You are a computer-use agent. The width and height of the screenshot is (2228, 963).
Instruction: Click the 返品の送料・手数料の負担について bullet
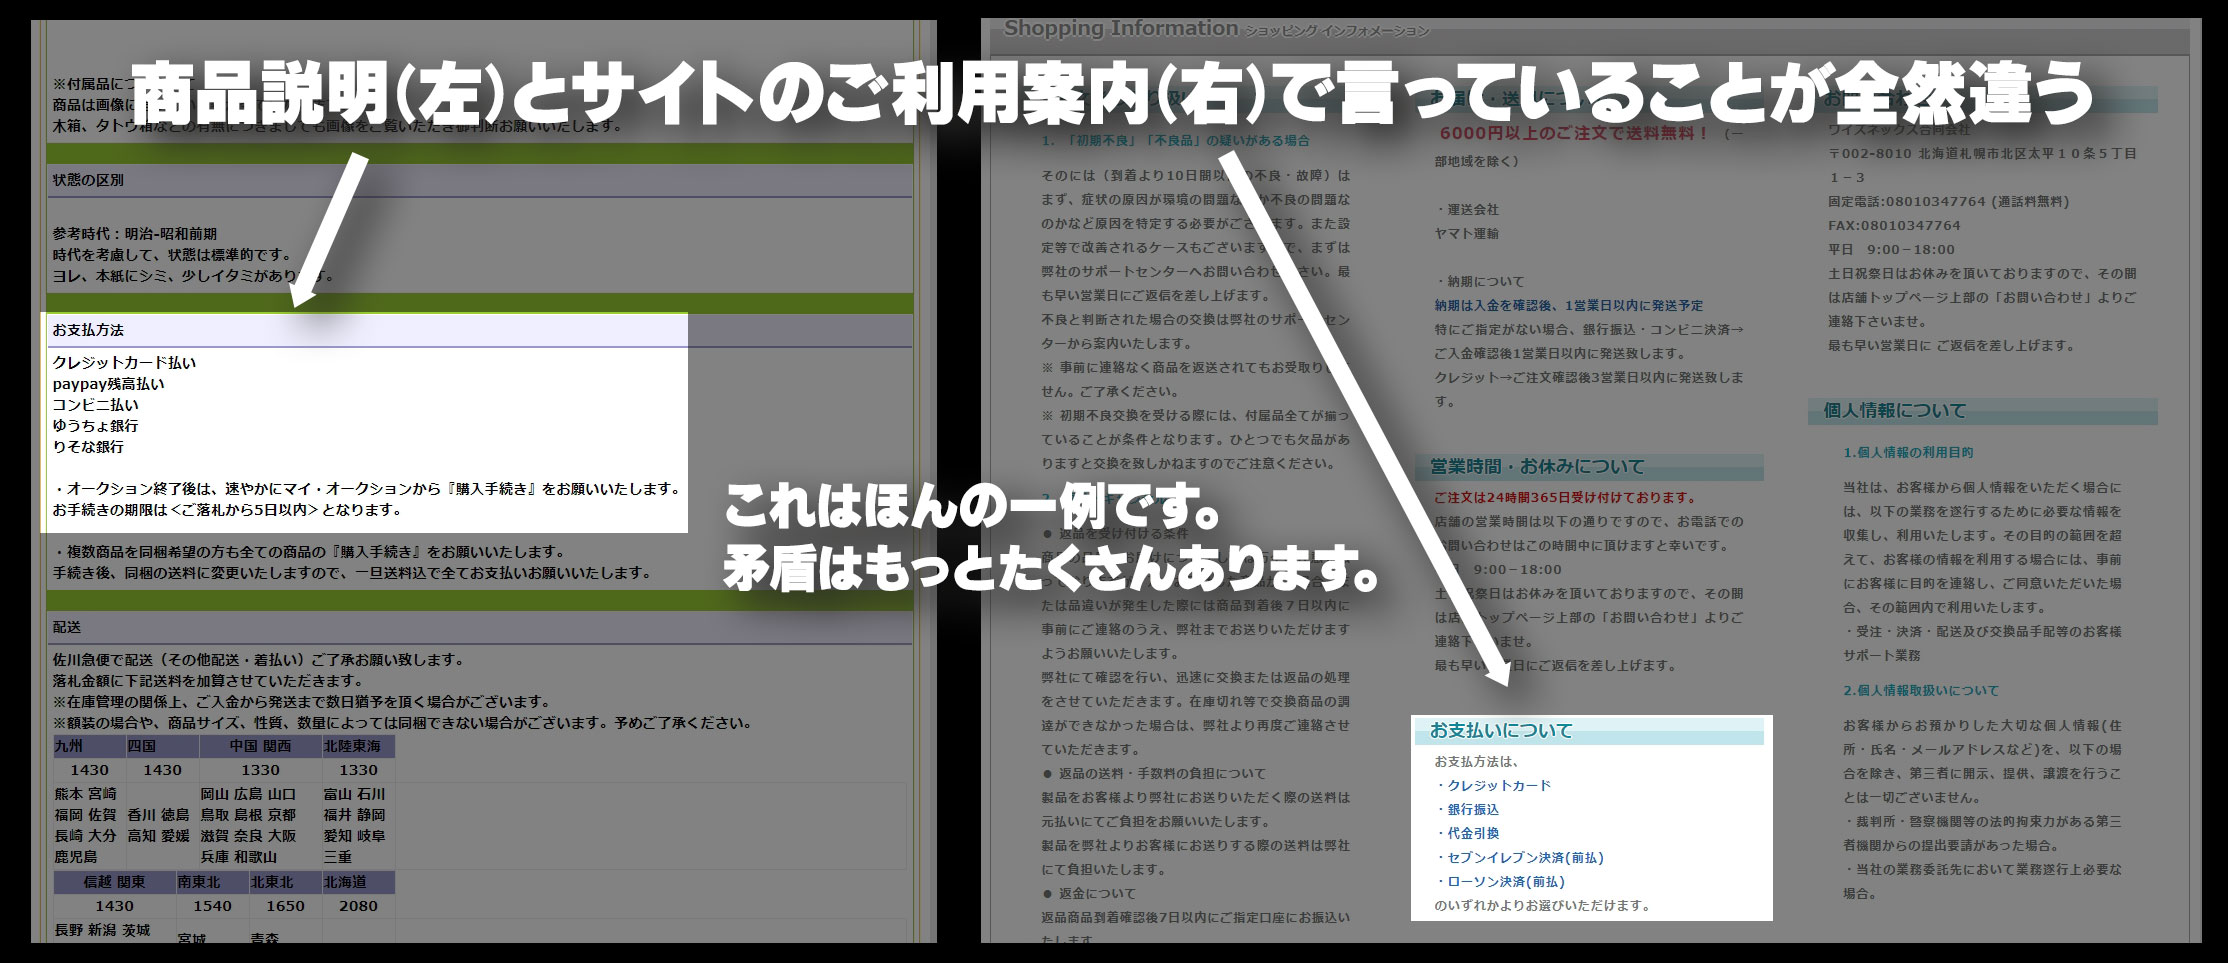coord(1154,773)
